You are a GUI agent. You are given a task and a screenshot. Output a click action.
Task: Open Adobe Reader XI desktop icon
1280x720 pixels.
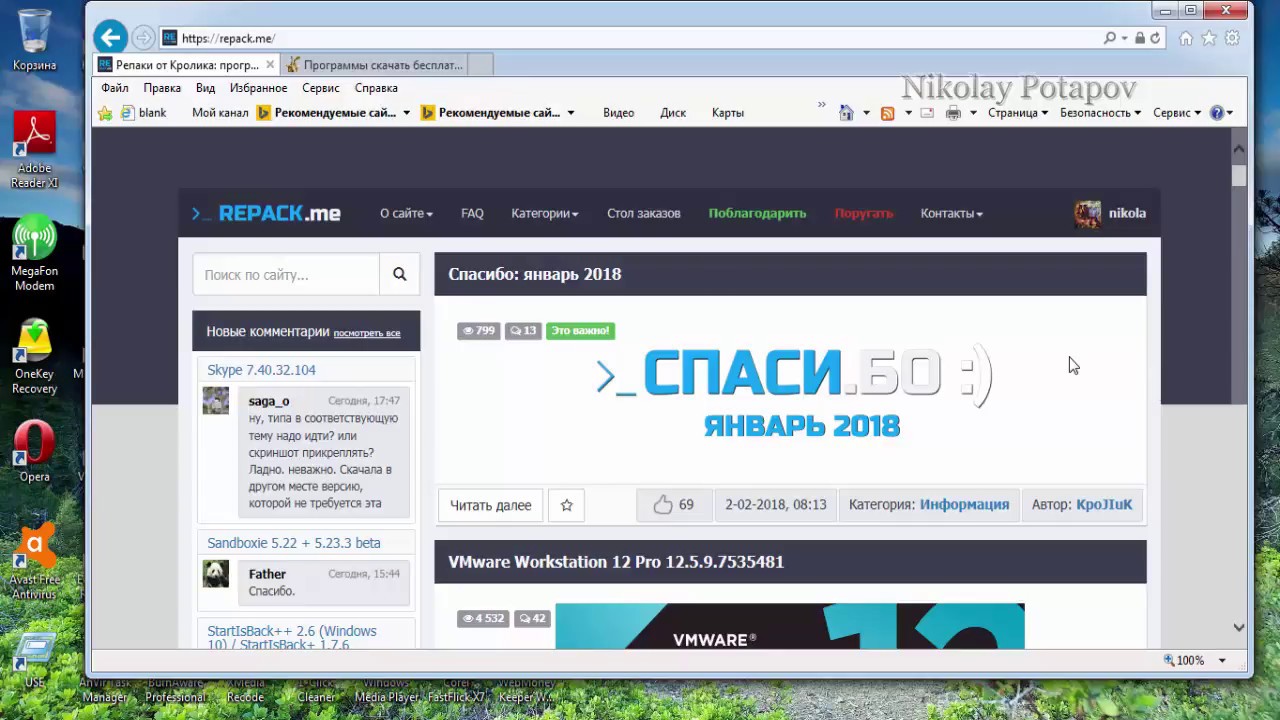pyautogui.click(x=34, y=150)
